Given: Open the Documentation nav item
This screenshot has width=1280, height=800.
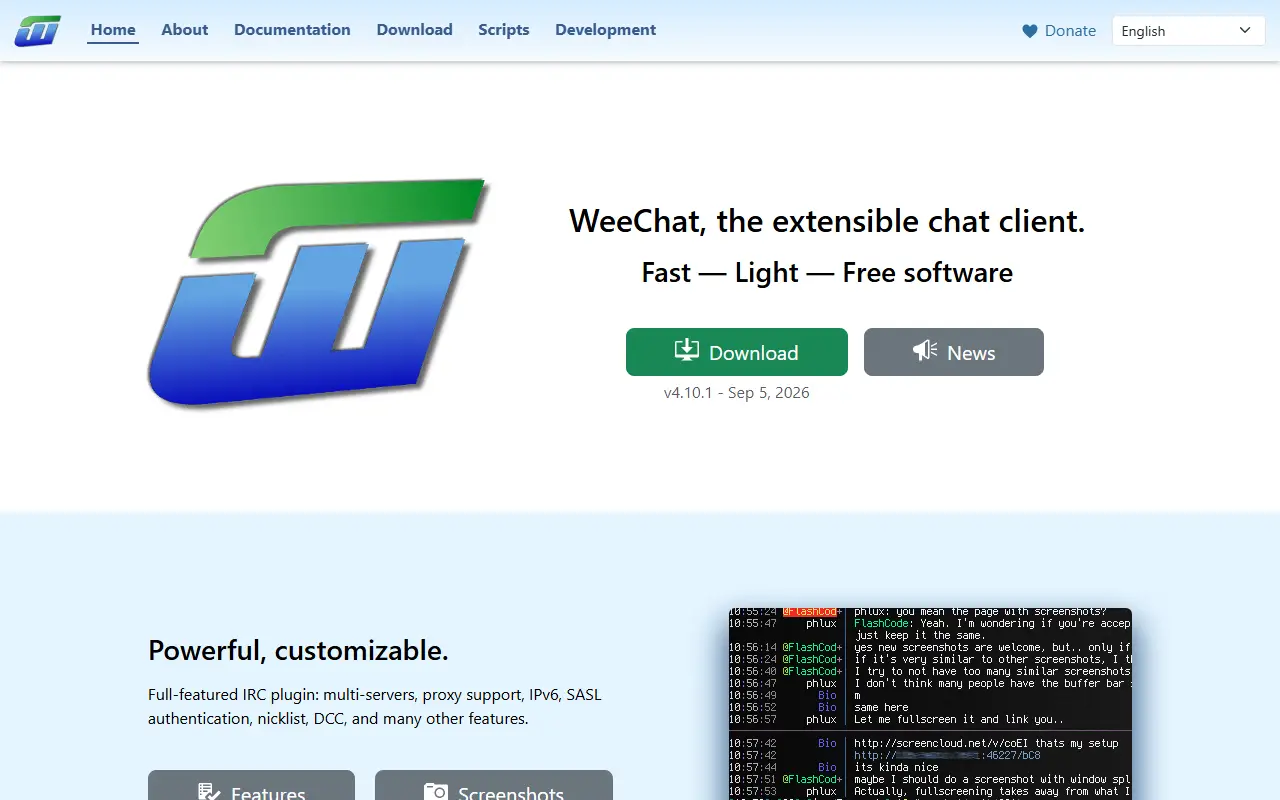Looking at the screenshot, I should 292,30.
